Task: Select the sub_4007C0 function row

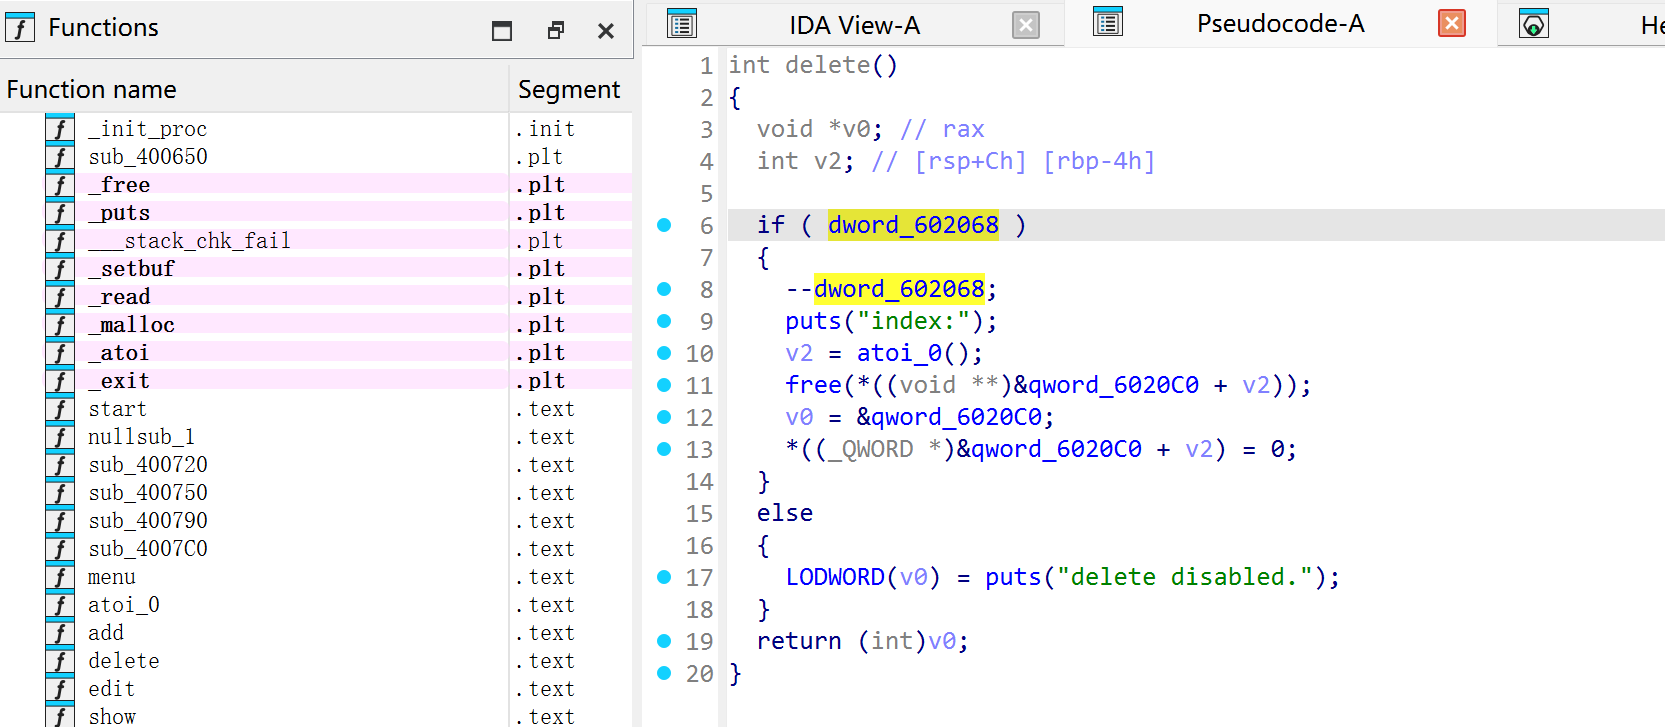Action: click(x=316, y=549)
